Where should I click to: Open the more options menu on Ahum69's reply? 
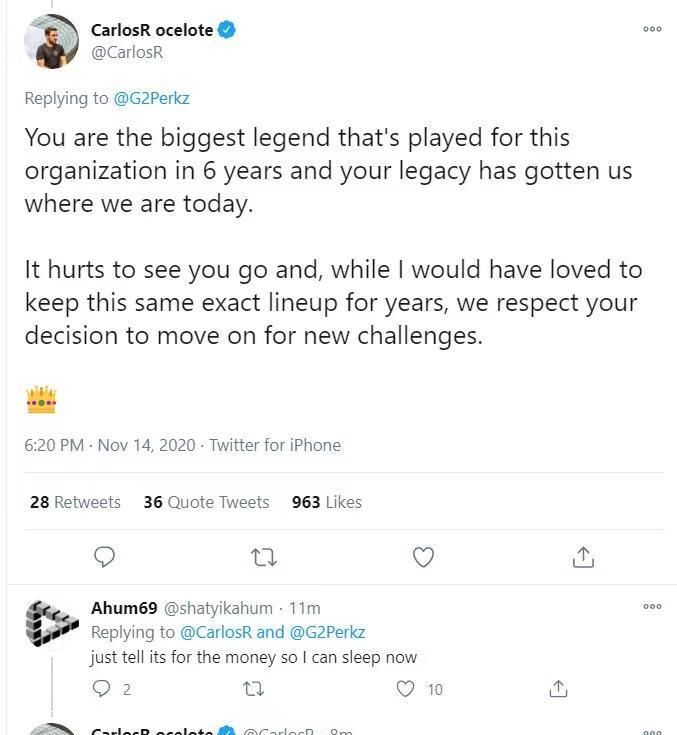point(652,607)
